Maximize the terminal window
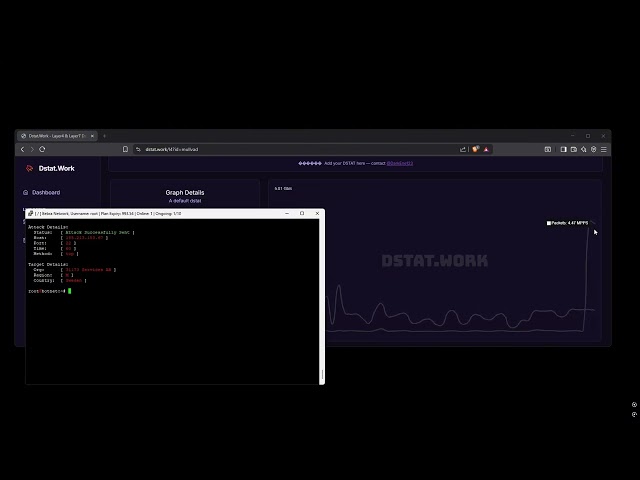This screenshot has width=640, height=480. pyautogui.click(x=302, y=213)
